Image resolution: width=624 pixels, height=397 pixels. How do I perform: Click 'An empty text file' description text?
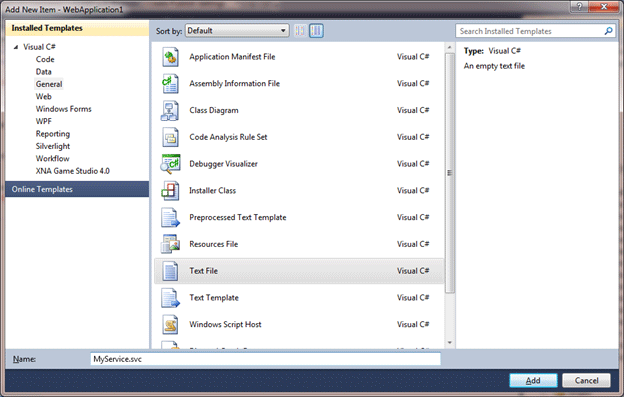494,66
